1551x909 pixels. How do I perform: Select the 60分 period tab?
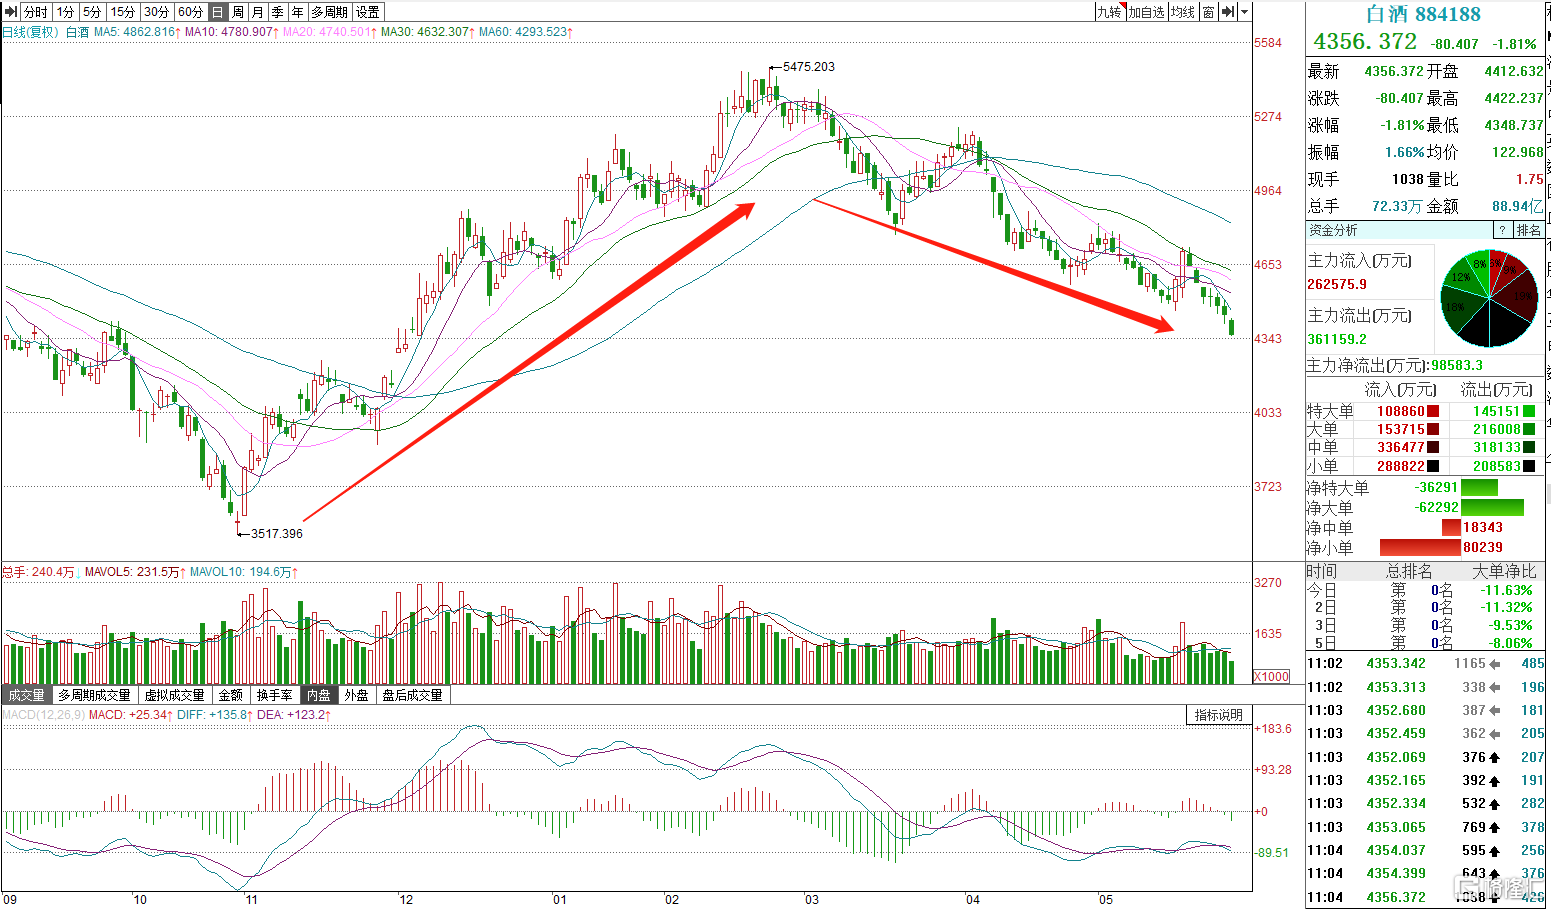[191, 12]
